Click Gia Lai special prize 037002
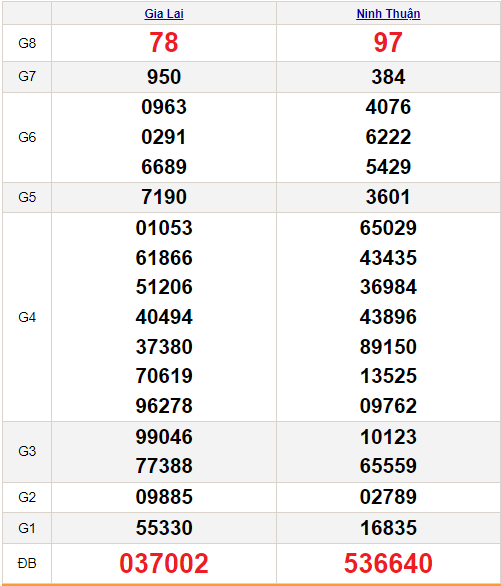Image resolution: width=501 pixels, height=586 pixels. (164, 563)
